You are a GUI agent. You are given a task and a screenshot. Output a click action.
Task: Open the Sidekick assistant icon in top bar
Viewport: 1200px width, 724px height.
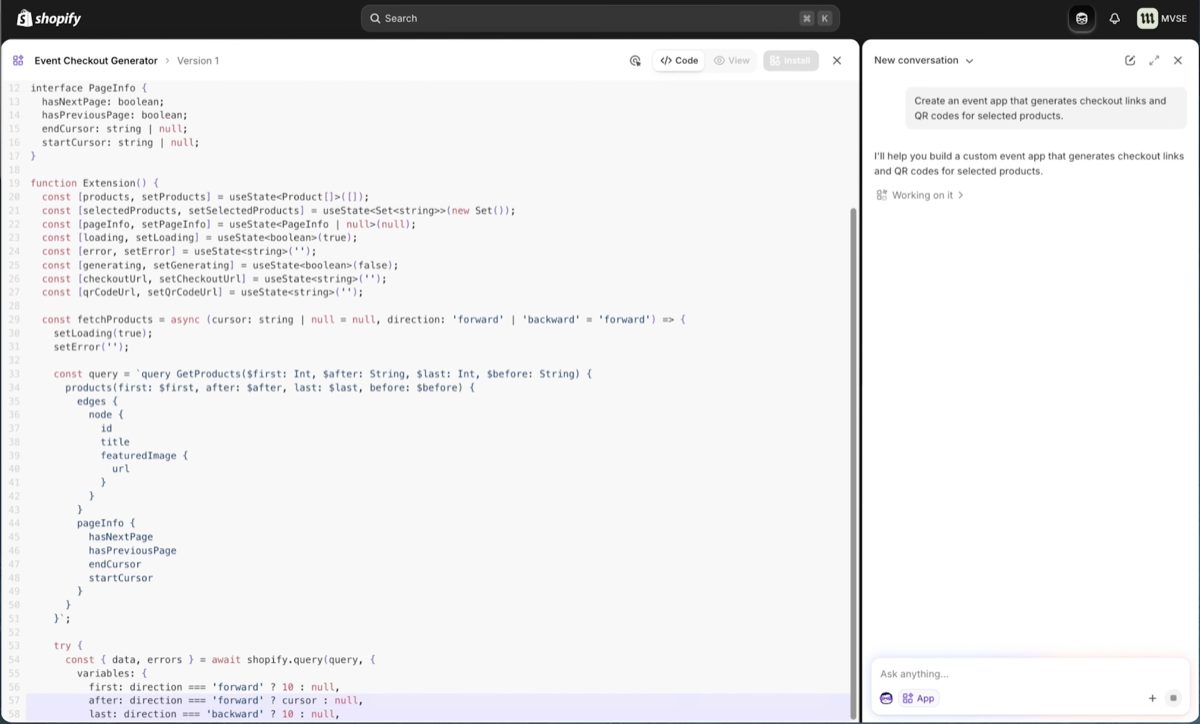[x=1081, y=18]
